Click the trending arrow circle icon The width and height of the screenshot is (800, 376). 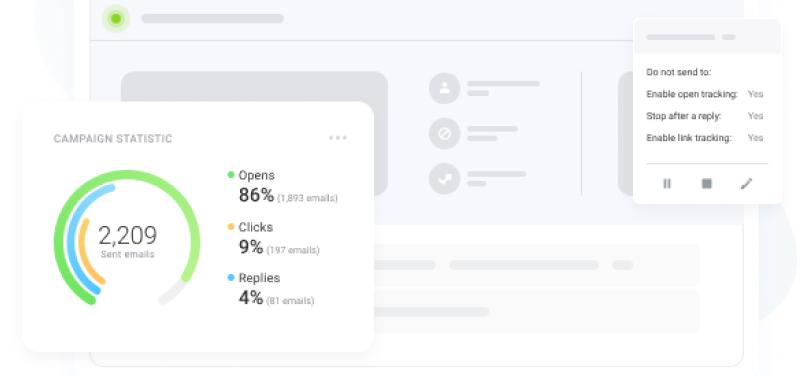click(444, 179)
